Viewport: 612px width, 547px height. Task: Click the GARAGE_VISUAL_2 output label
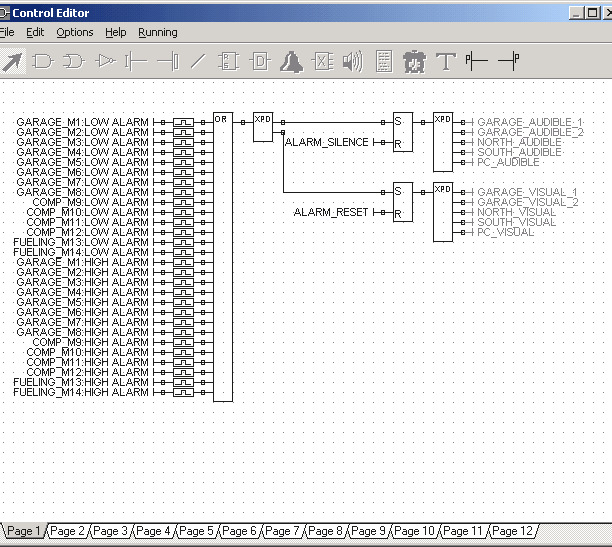click(x=528, y=202)
